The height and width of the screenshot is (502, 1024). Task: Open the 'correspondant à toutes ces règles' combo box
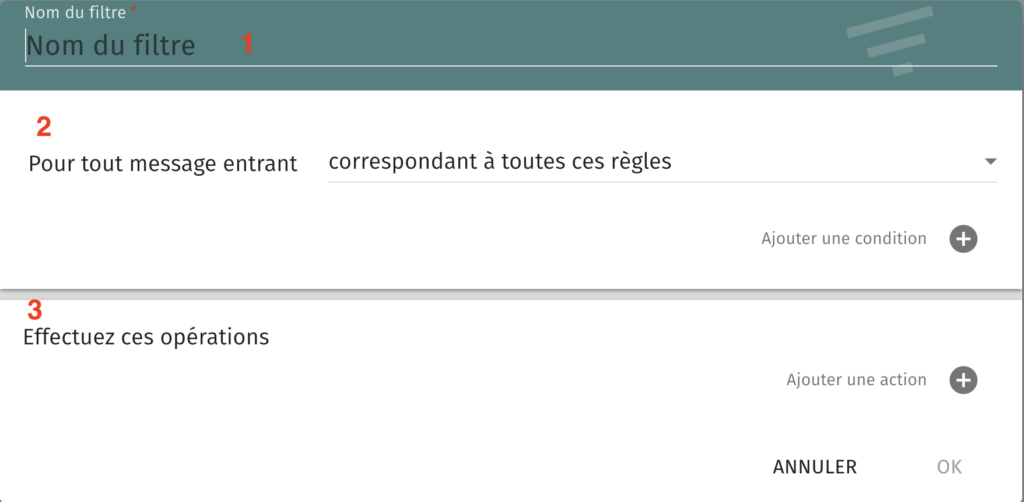(x=662, y=162)
